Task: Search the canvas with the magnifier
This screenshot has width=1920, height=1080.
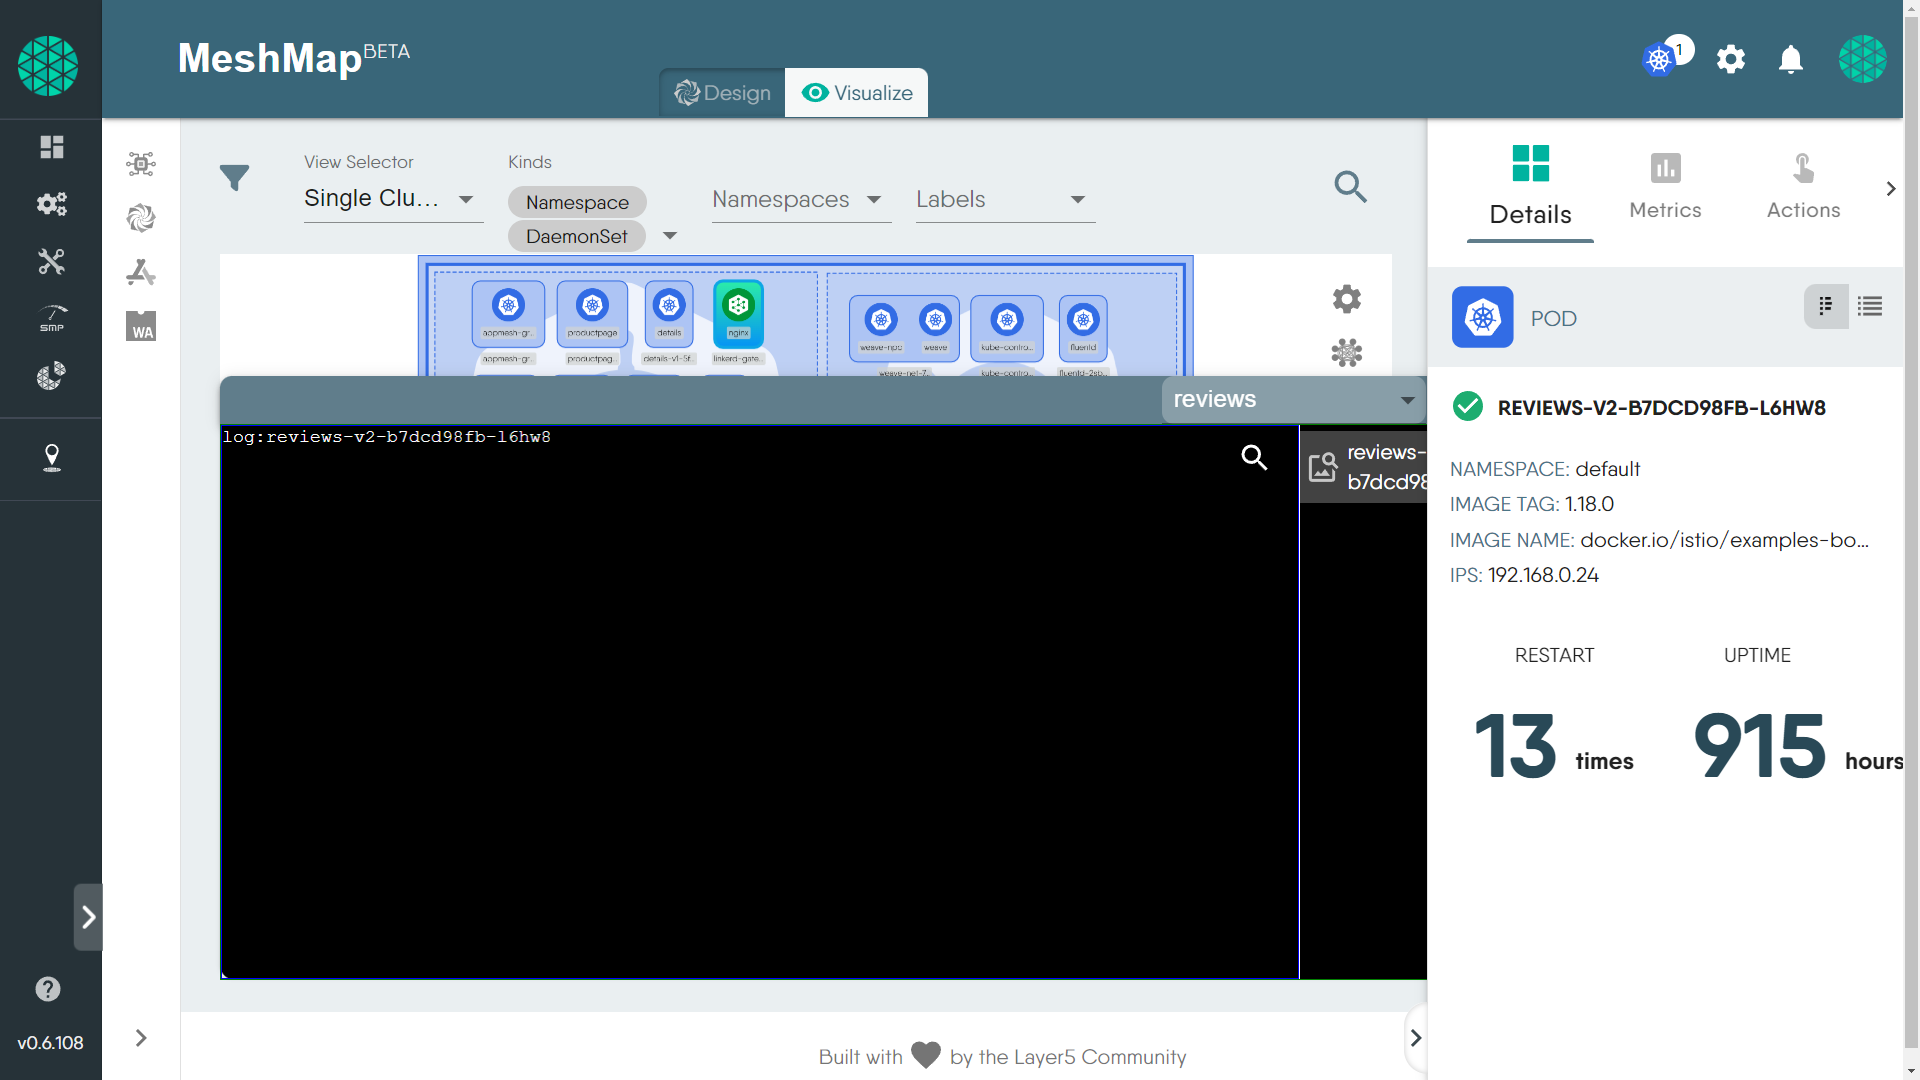Action: click(x=1350, y=186)
